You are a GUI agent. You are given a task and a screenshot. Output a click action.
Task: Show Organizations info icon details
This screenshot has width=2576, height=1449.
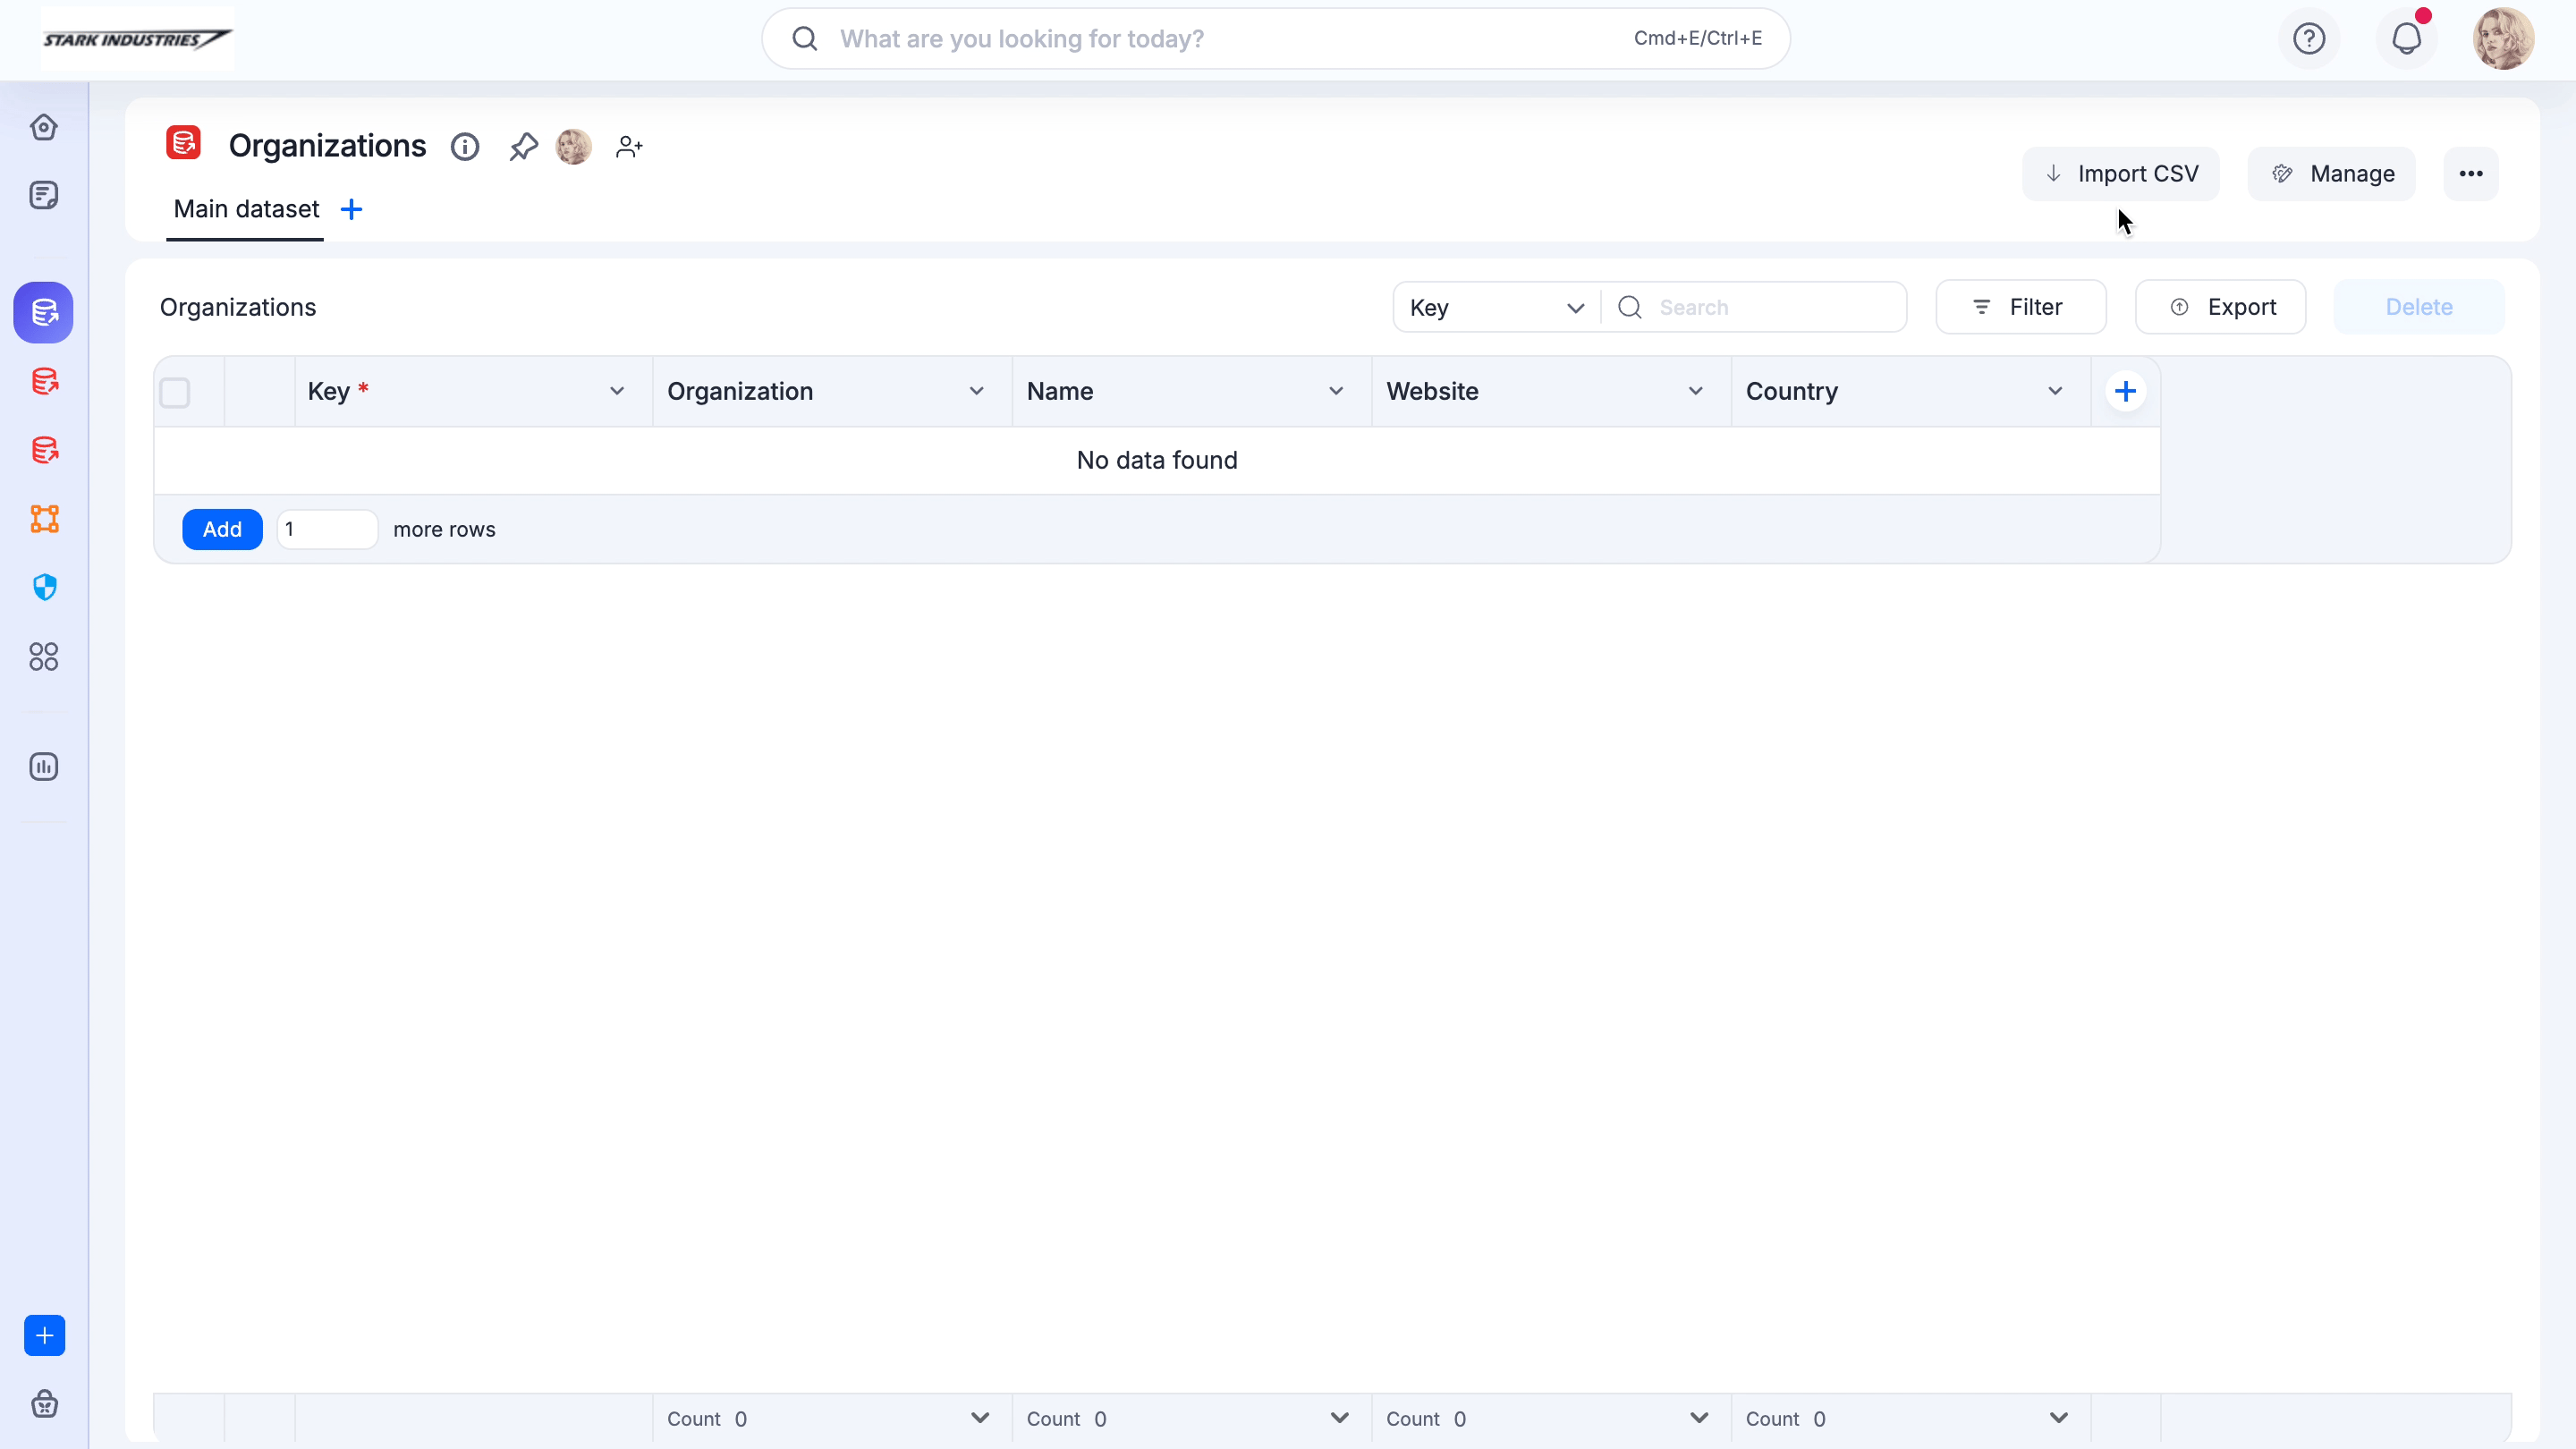pos(465,147)
